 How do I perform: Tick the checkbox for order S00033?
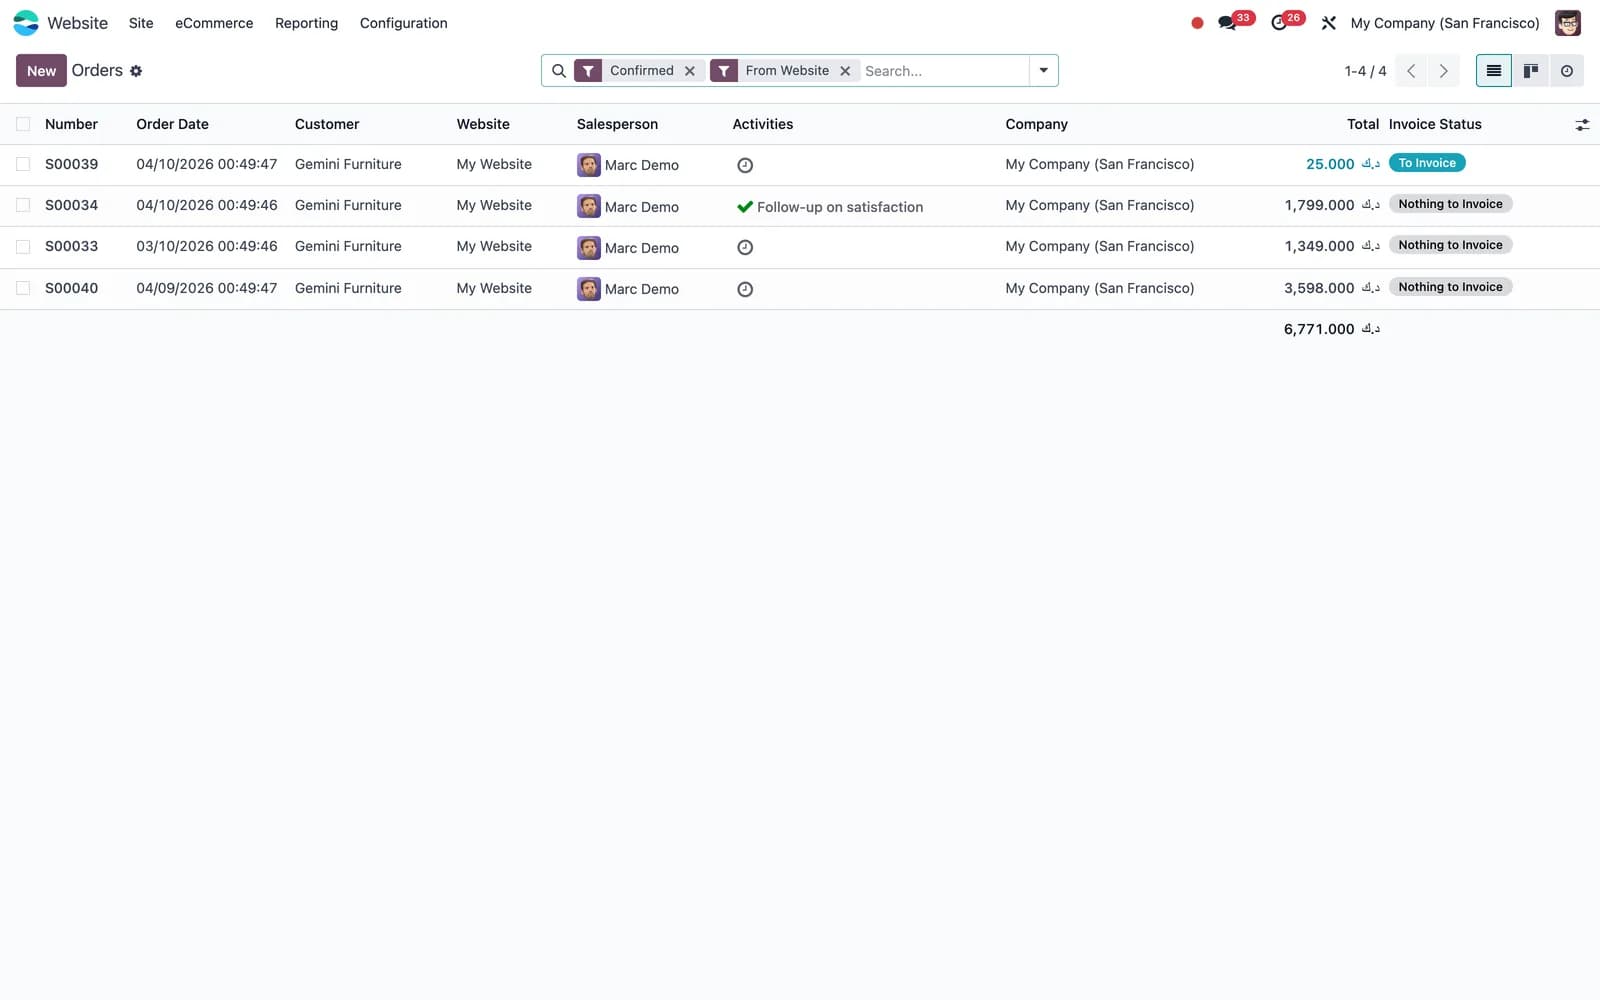click(23, 246)
